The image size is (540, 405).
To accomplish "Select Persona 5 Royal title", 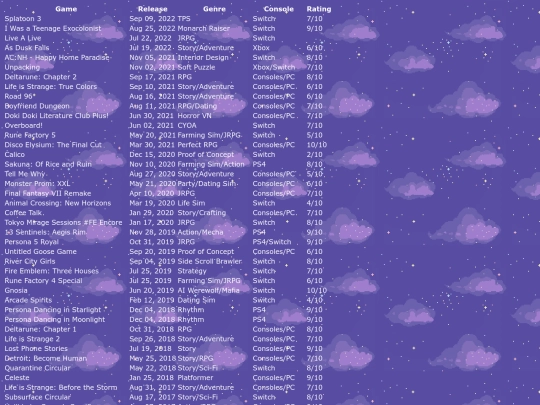I will pyautogui.click(x=32, y=242).
